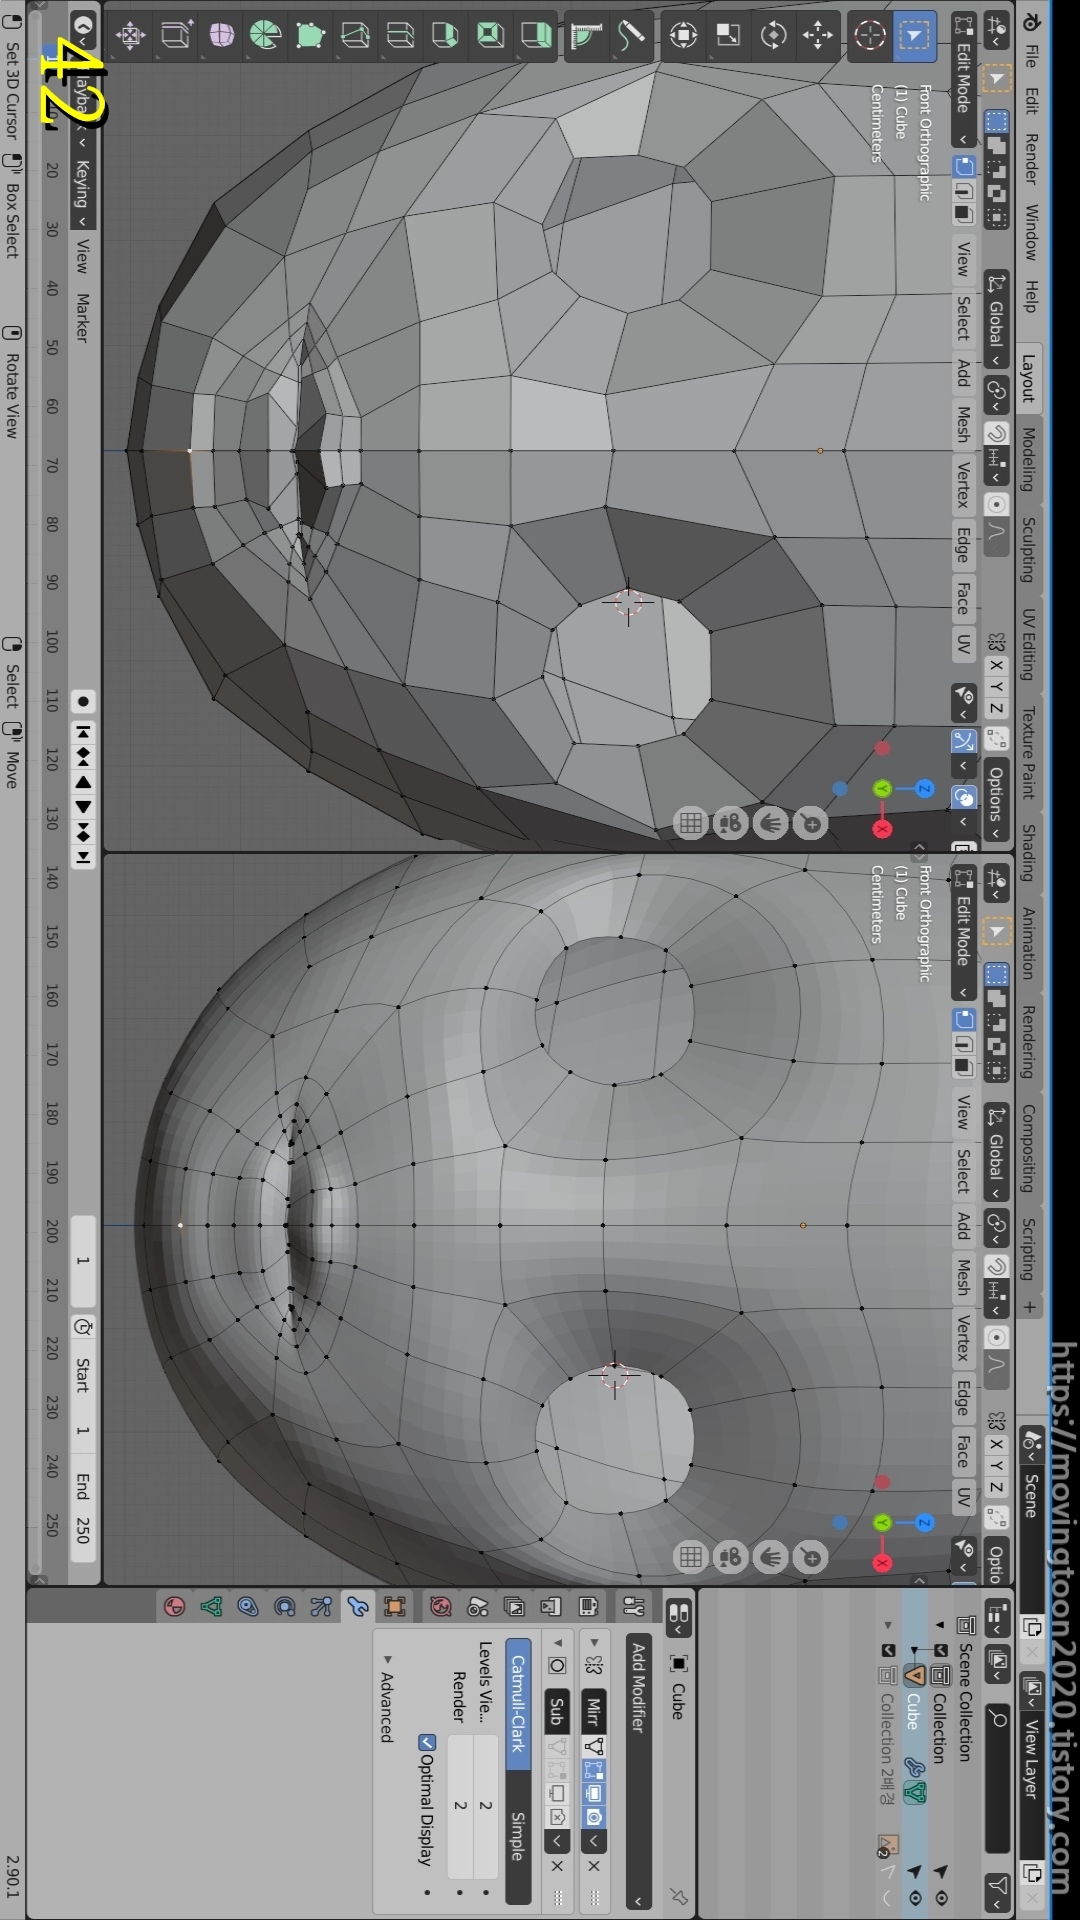This screenshot has height=1920, width=1080.
Task: Select the Knife tool
Action: point(355,36)
